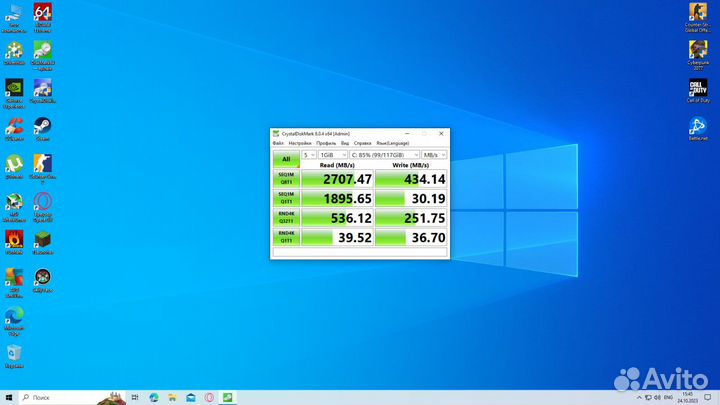Screen dimensions: 720x405
Task: Click the 536.12 read result
Action: click(x=337, y=218)
